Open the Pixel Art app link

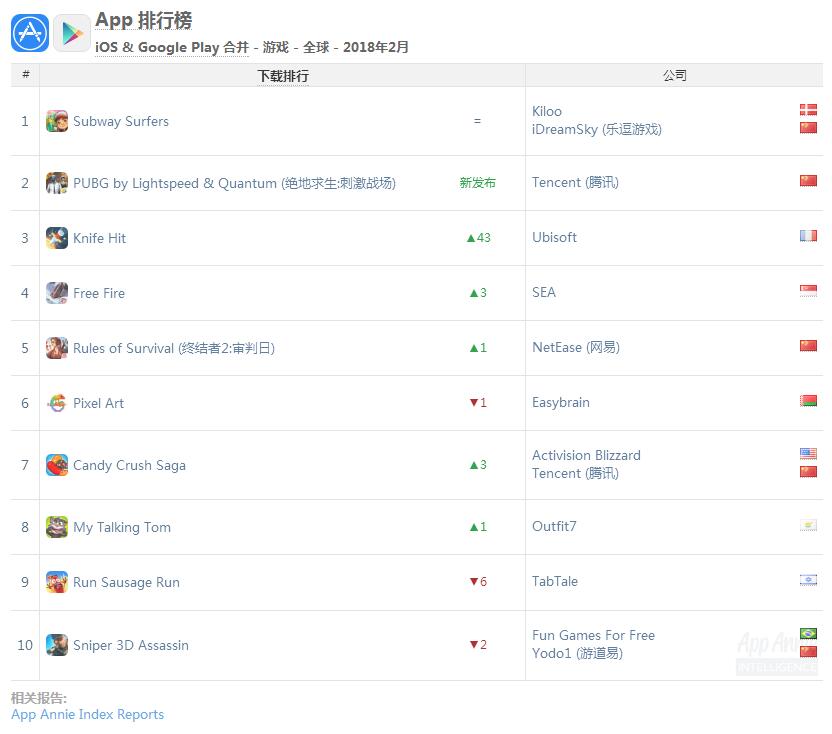click(x=99, y=404)
